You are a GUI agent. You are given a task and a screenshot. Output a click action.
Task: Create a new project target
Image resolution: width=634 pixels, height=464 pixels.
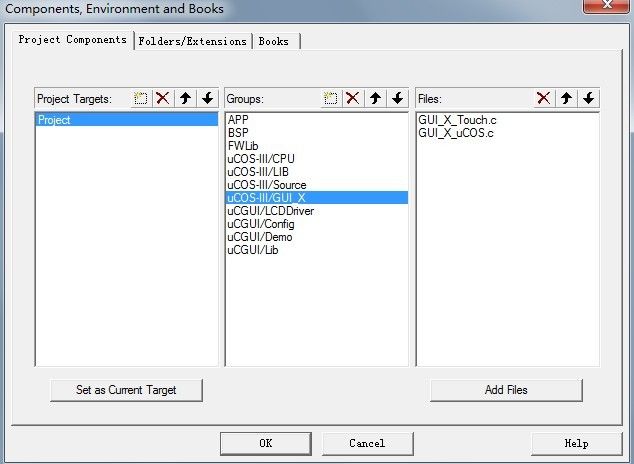coord(141,98)
